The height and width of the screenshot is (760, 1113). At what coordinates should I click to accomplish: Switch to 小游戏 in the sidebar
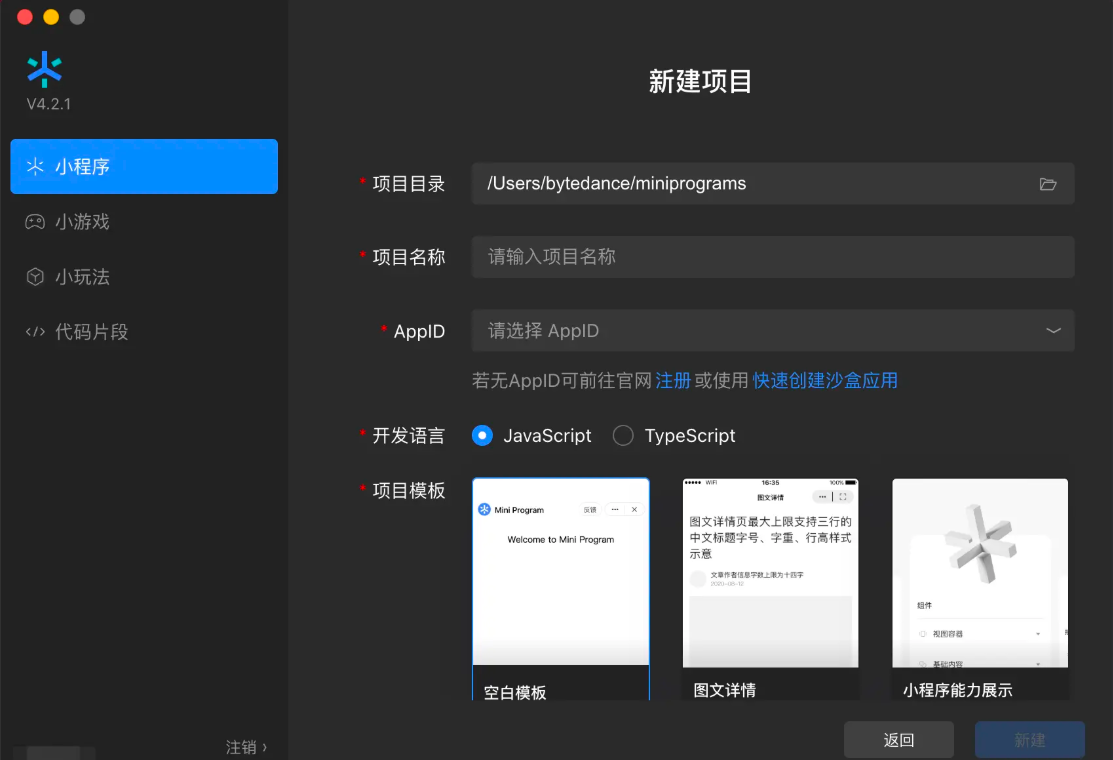(144, 222)
